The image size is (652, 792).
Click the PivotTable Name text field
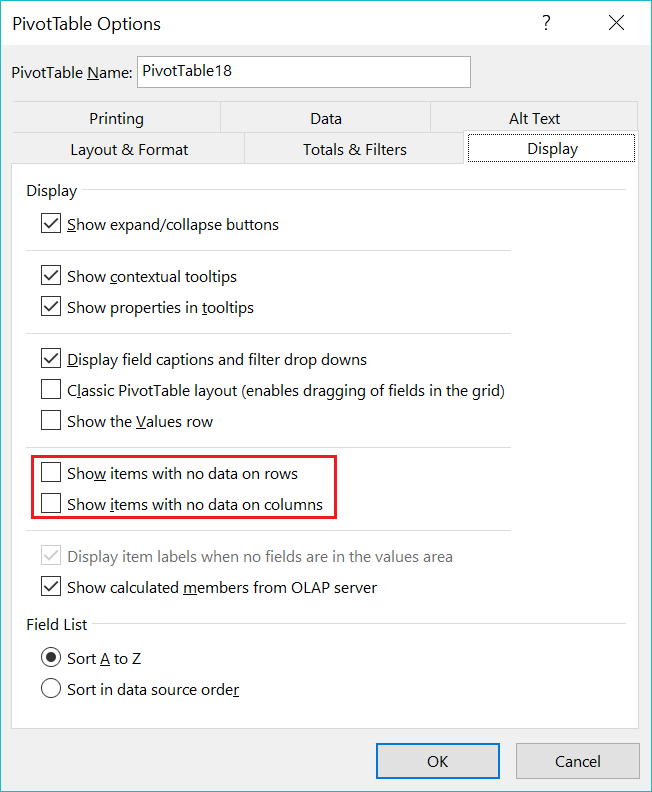[304, 72]
